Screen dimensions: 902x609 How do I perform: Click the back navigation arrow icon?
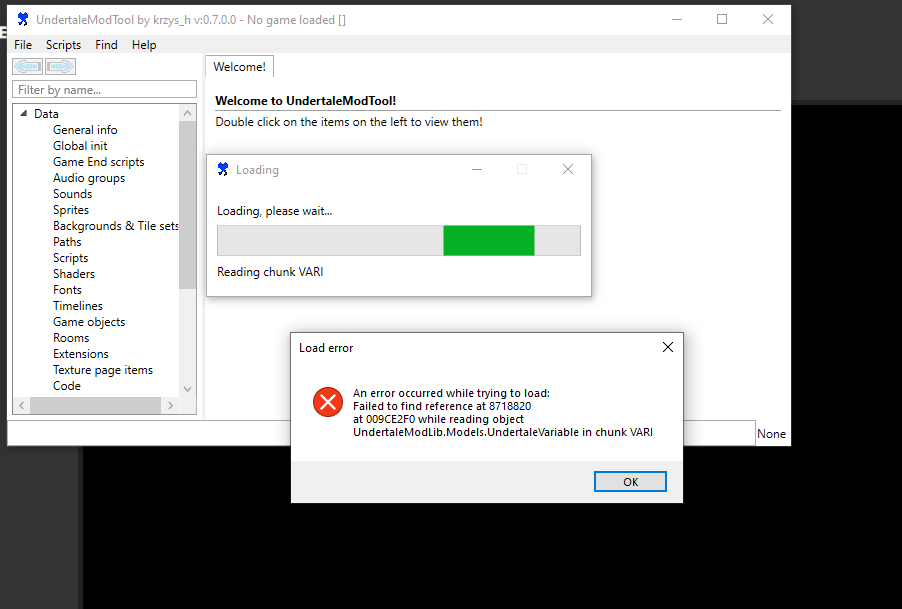coord(28,67)
